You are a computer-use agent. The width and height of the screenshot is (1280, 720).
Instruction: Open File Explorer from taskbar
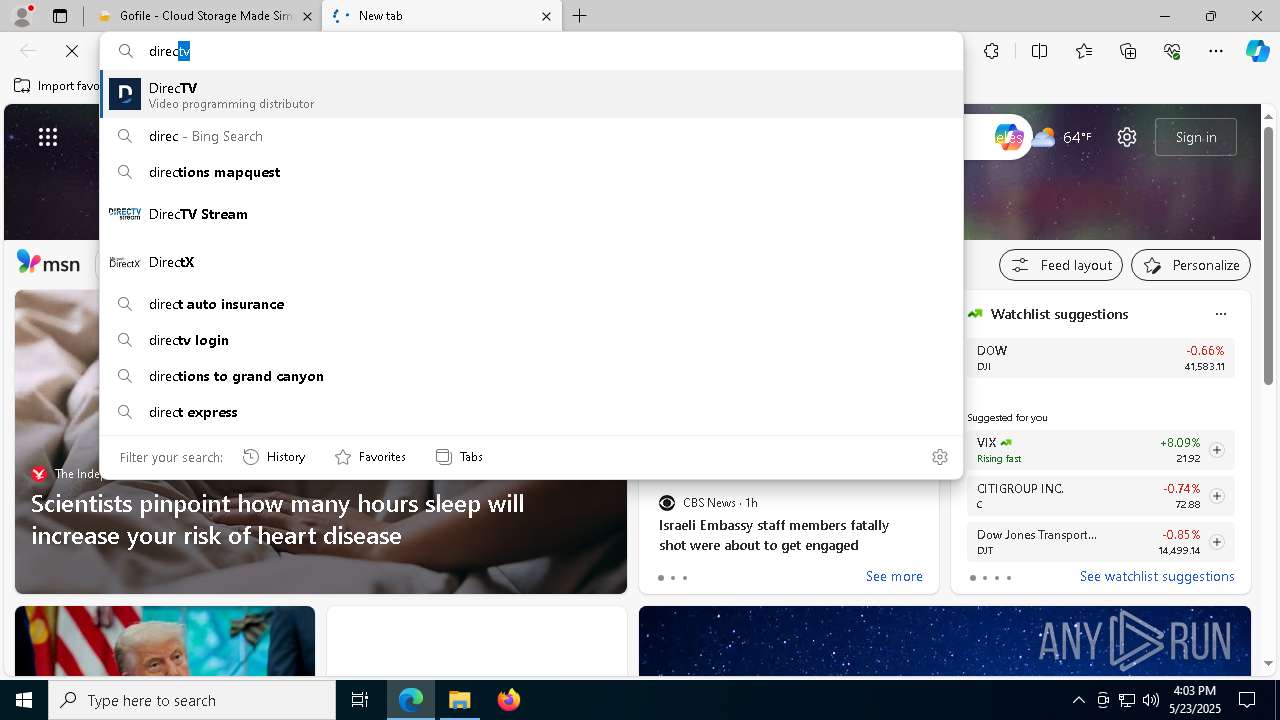point(460,700)
